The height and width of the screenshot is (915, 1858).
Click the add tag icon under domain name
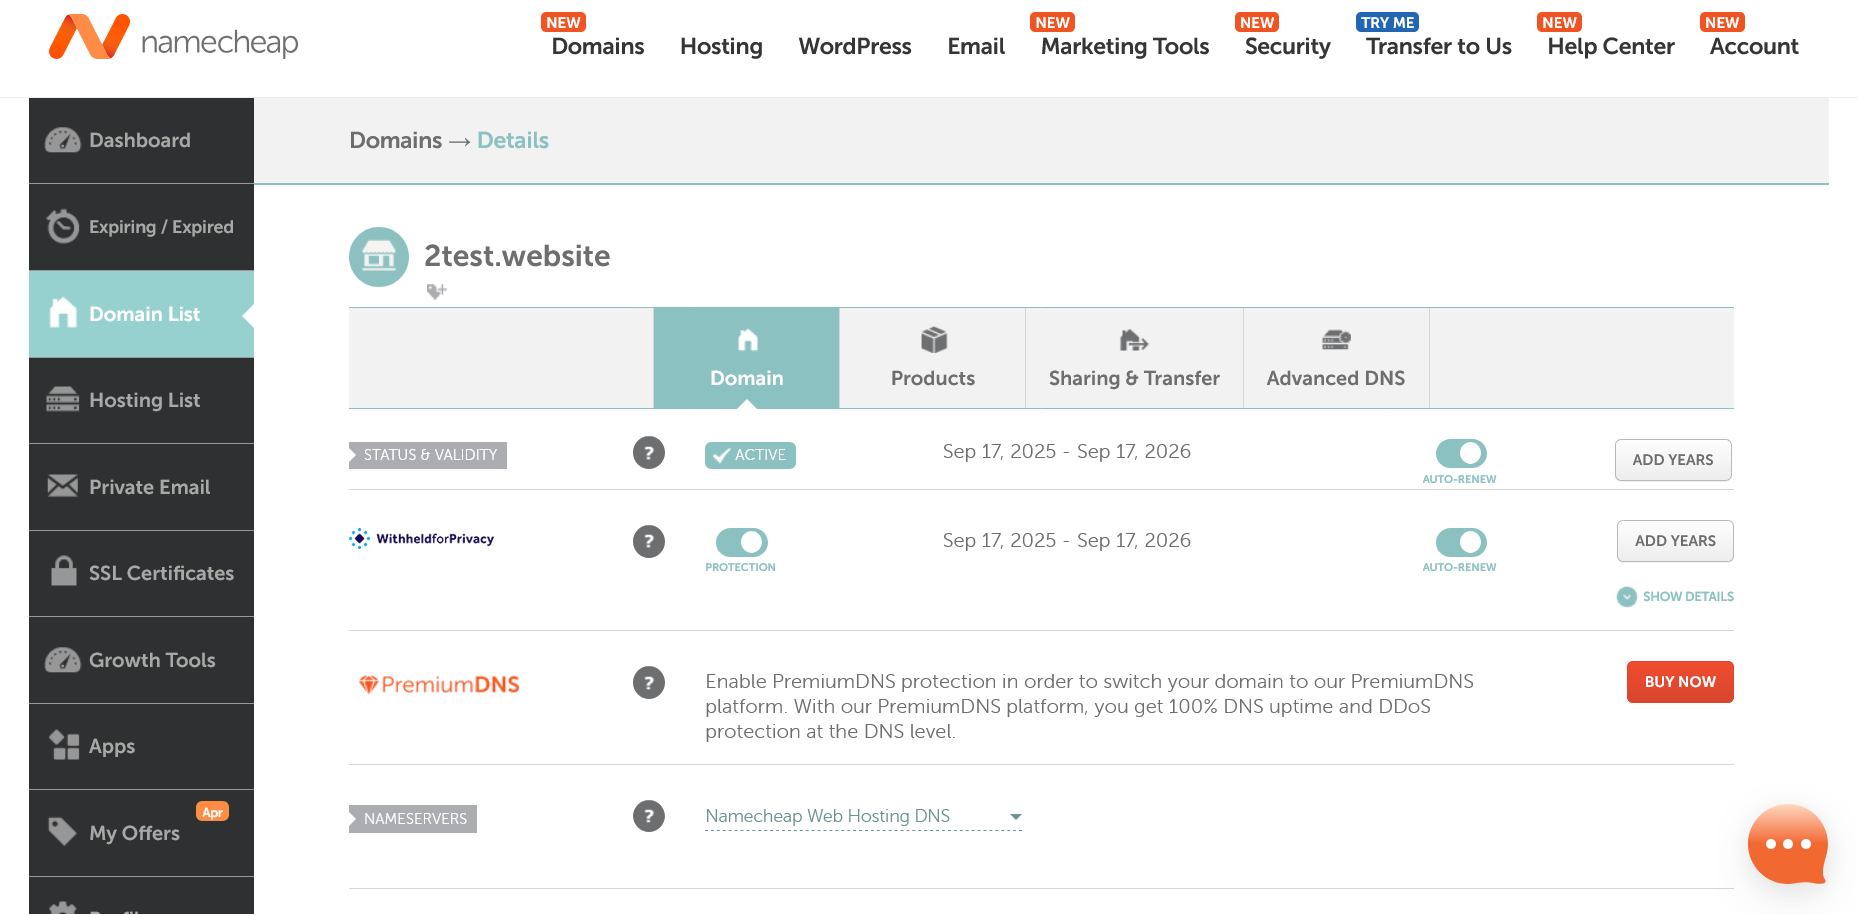click(436, 291)
